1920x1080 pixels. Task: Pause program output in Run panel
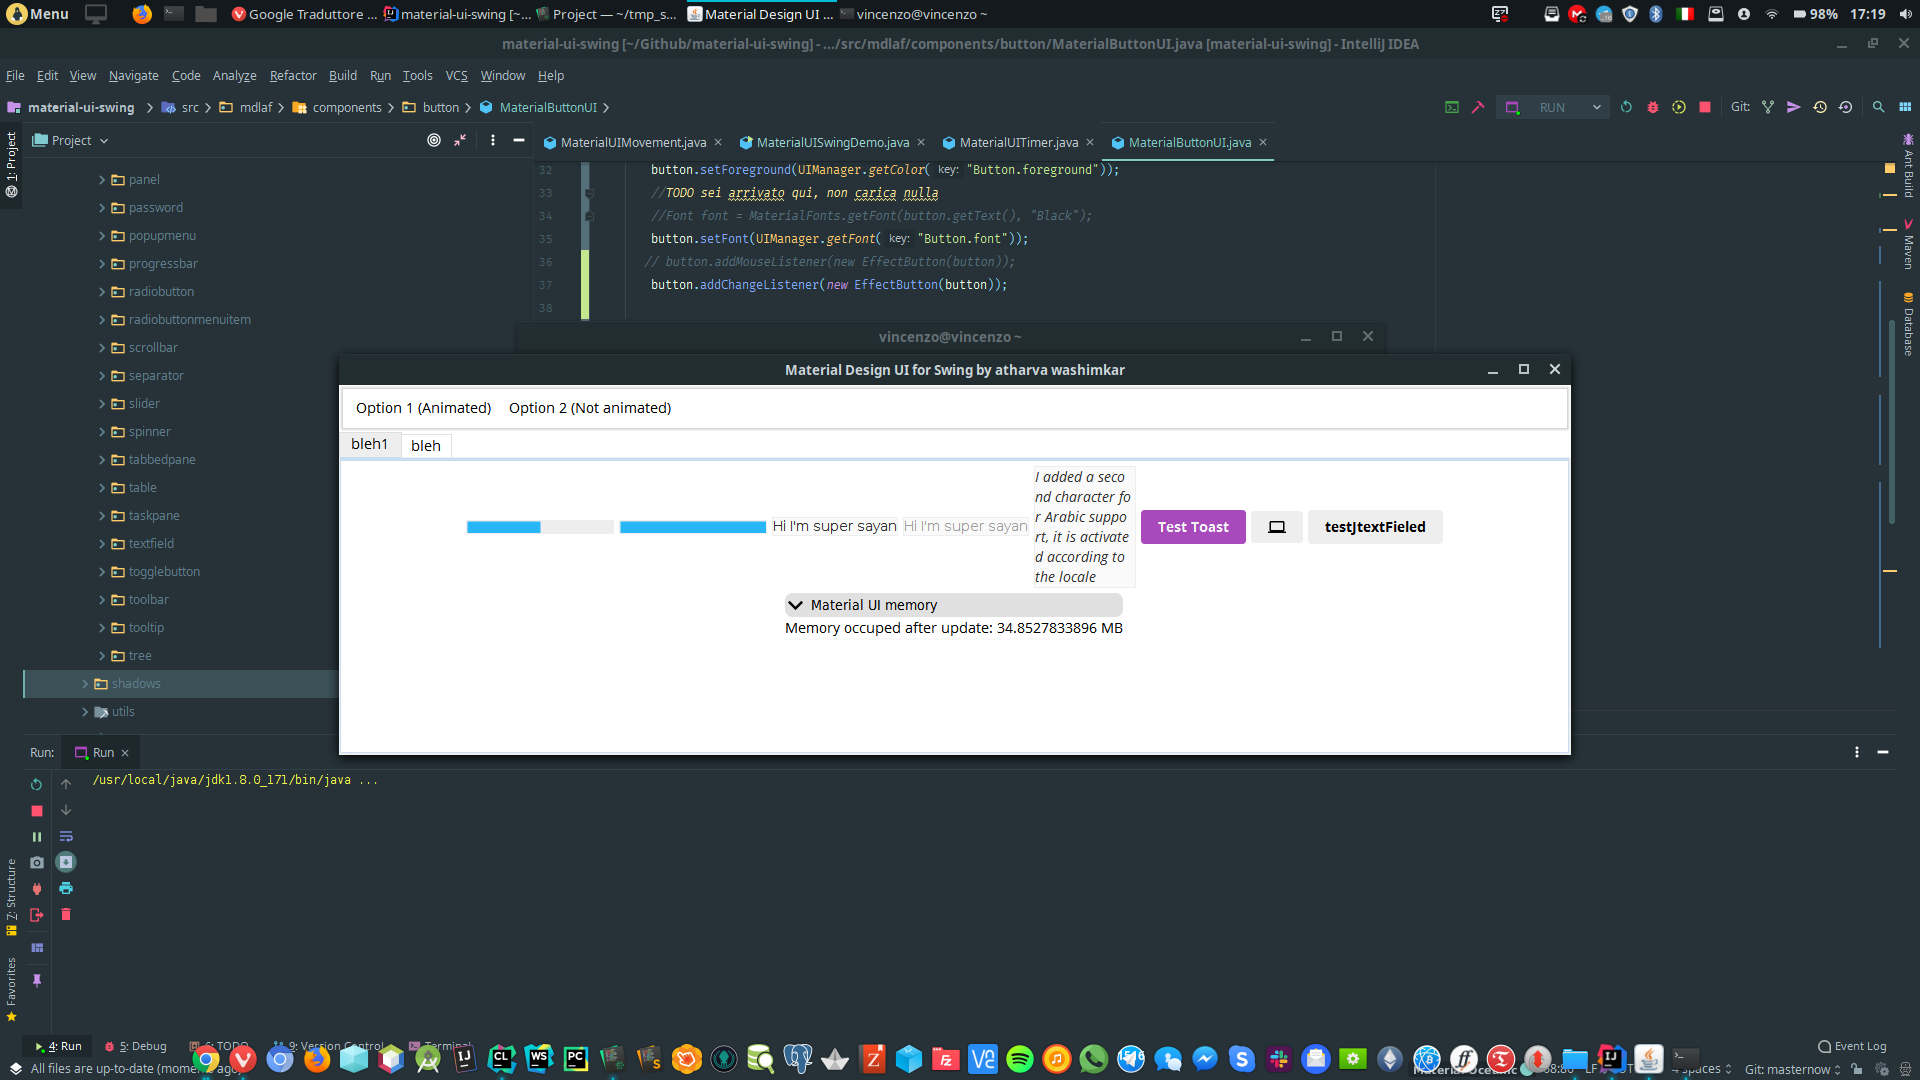tap(37, 836)
